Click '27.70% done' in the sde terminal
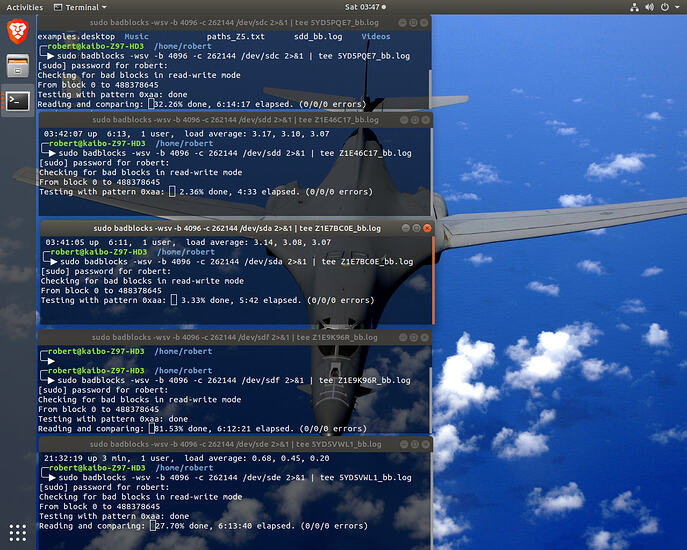 (182, 526)
